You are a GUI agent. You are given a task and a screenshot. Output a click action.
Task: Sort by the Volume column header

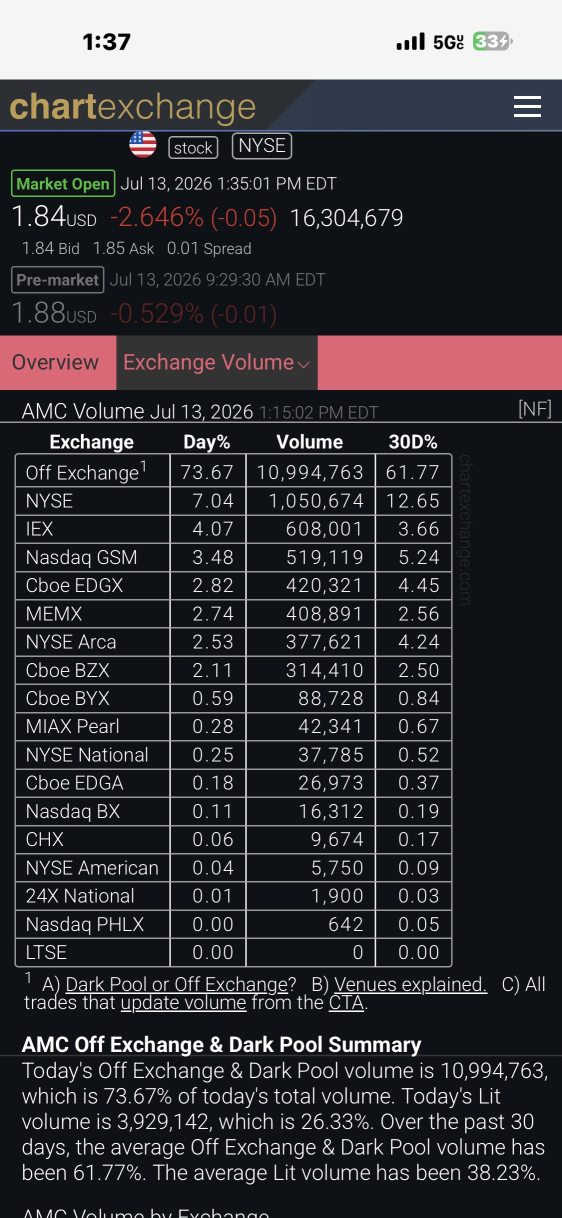[x=310, y=442]
